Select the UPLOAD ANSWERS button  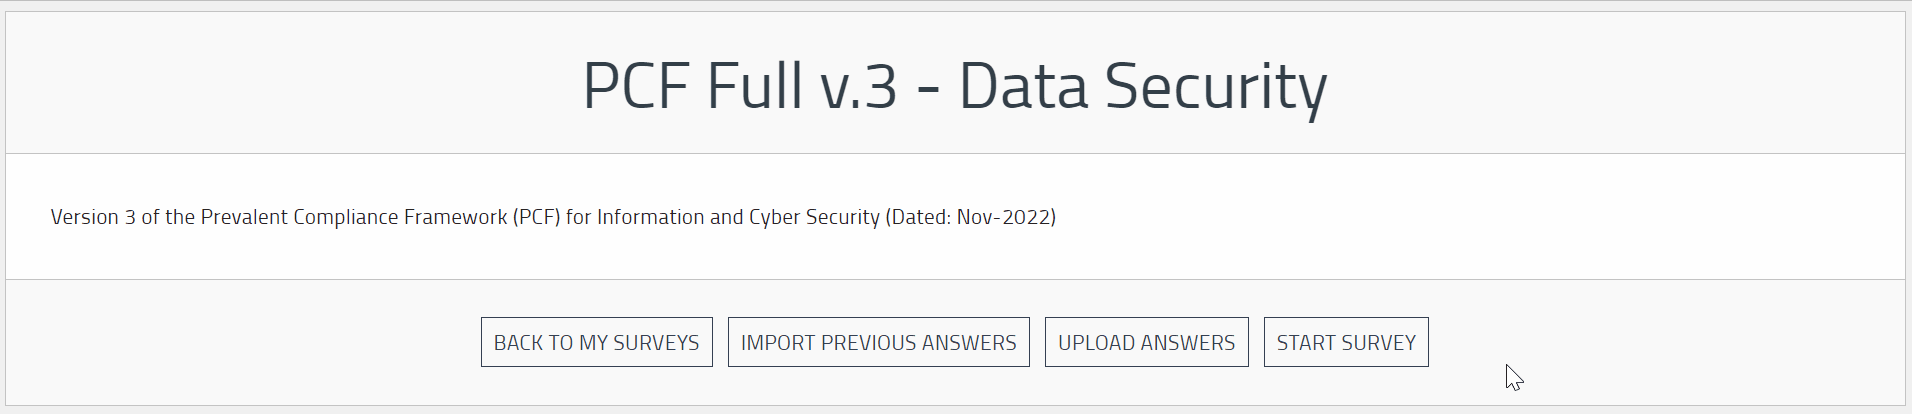click(x=1146, y=342)
